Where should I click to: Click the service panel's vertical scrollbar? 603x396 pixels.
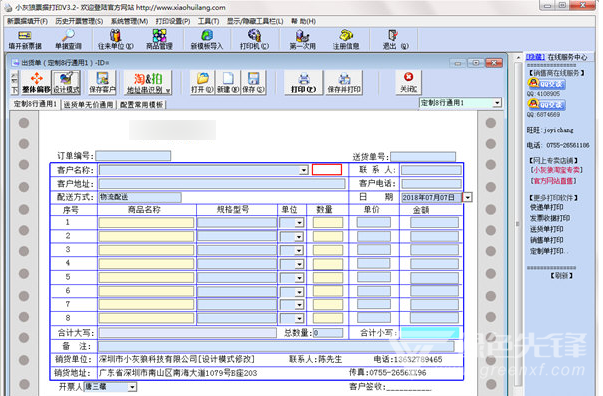coord(518,224)
